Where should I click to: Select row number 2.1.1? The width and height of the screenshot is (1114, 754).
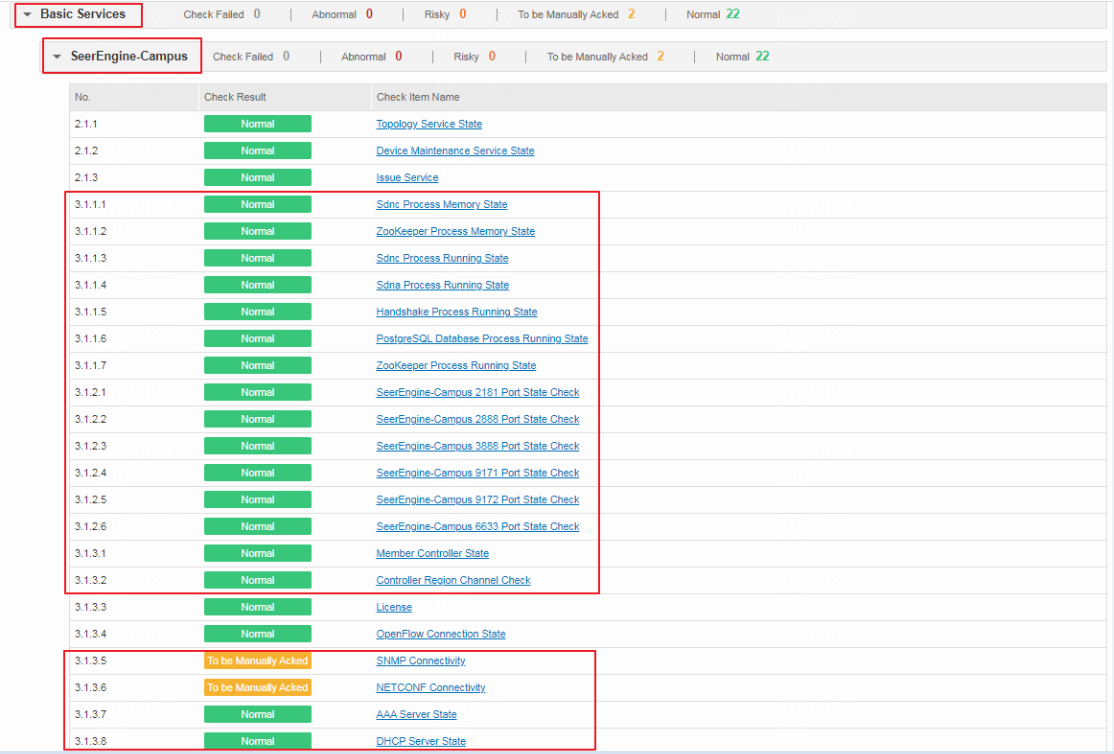click(x=86, y=124)
